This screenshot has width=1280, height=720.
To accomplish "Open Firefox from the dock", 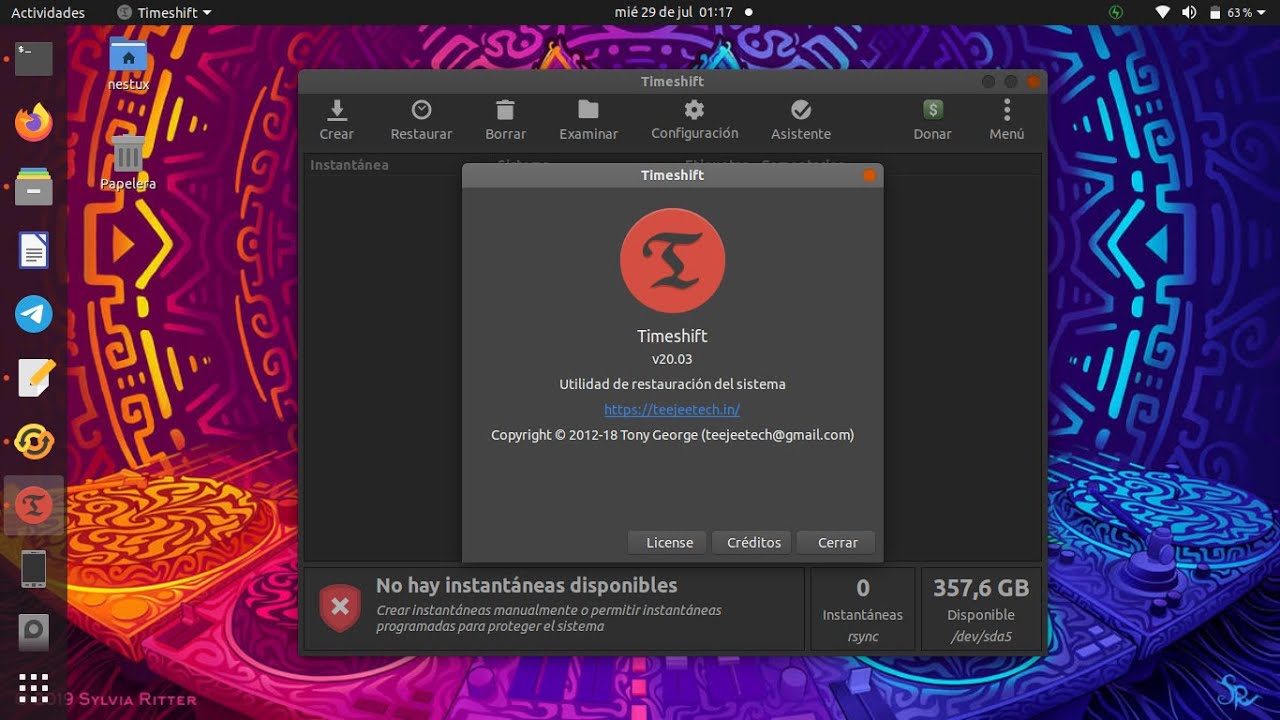I will pyautogui.click(x=33, y=123).
